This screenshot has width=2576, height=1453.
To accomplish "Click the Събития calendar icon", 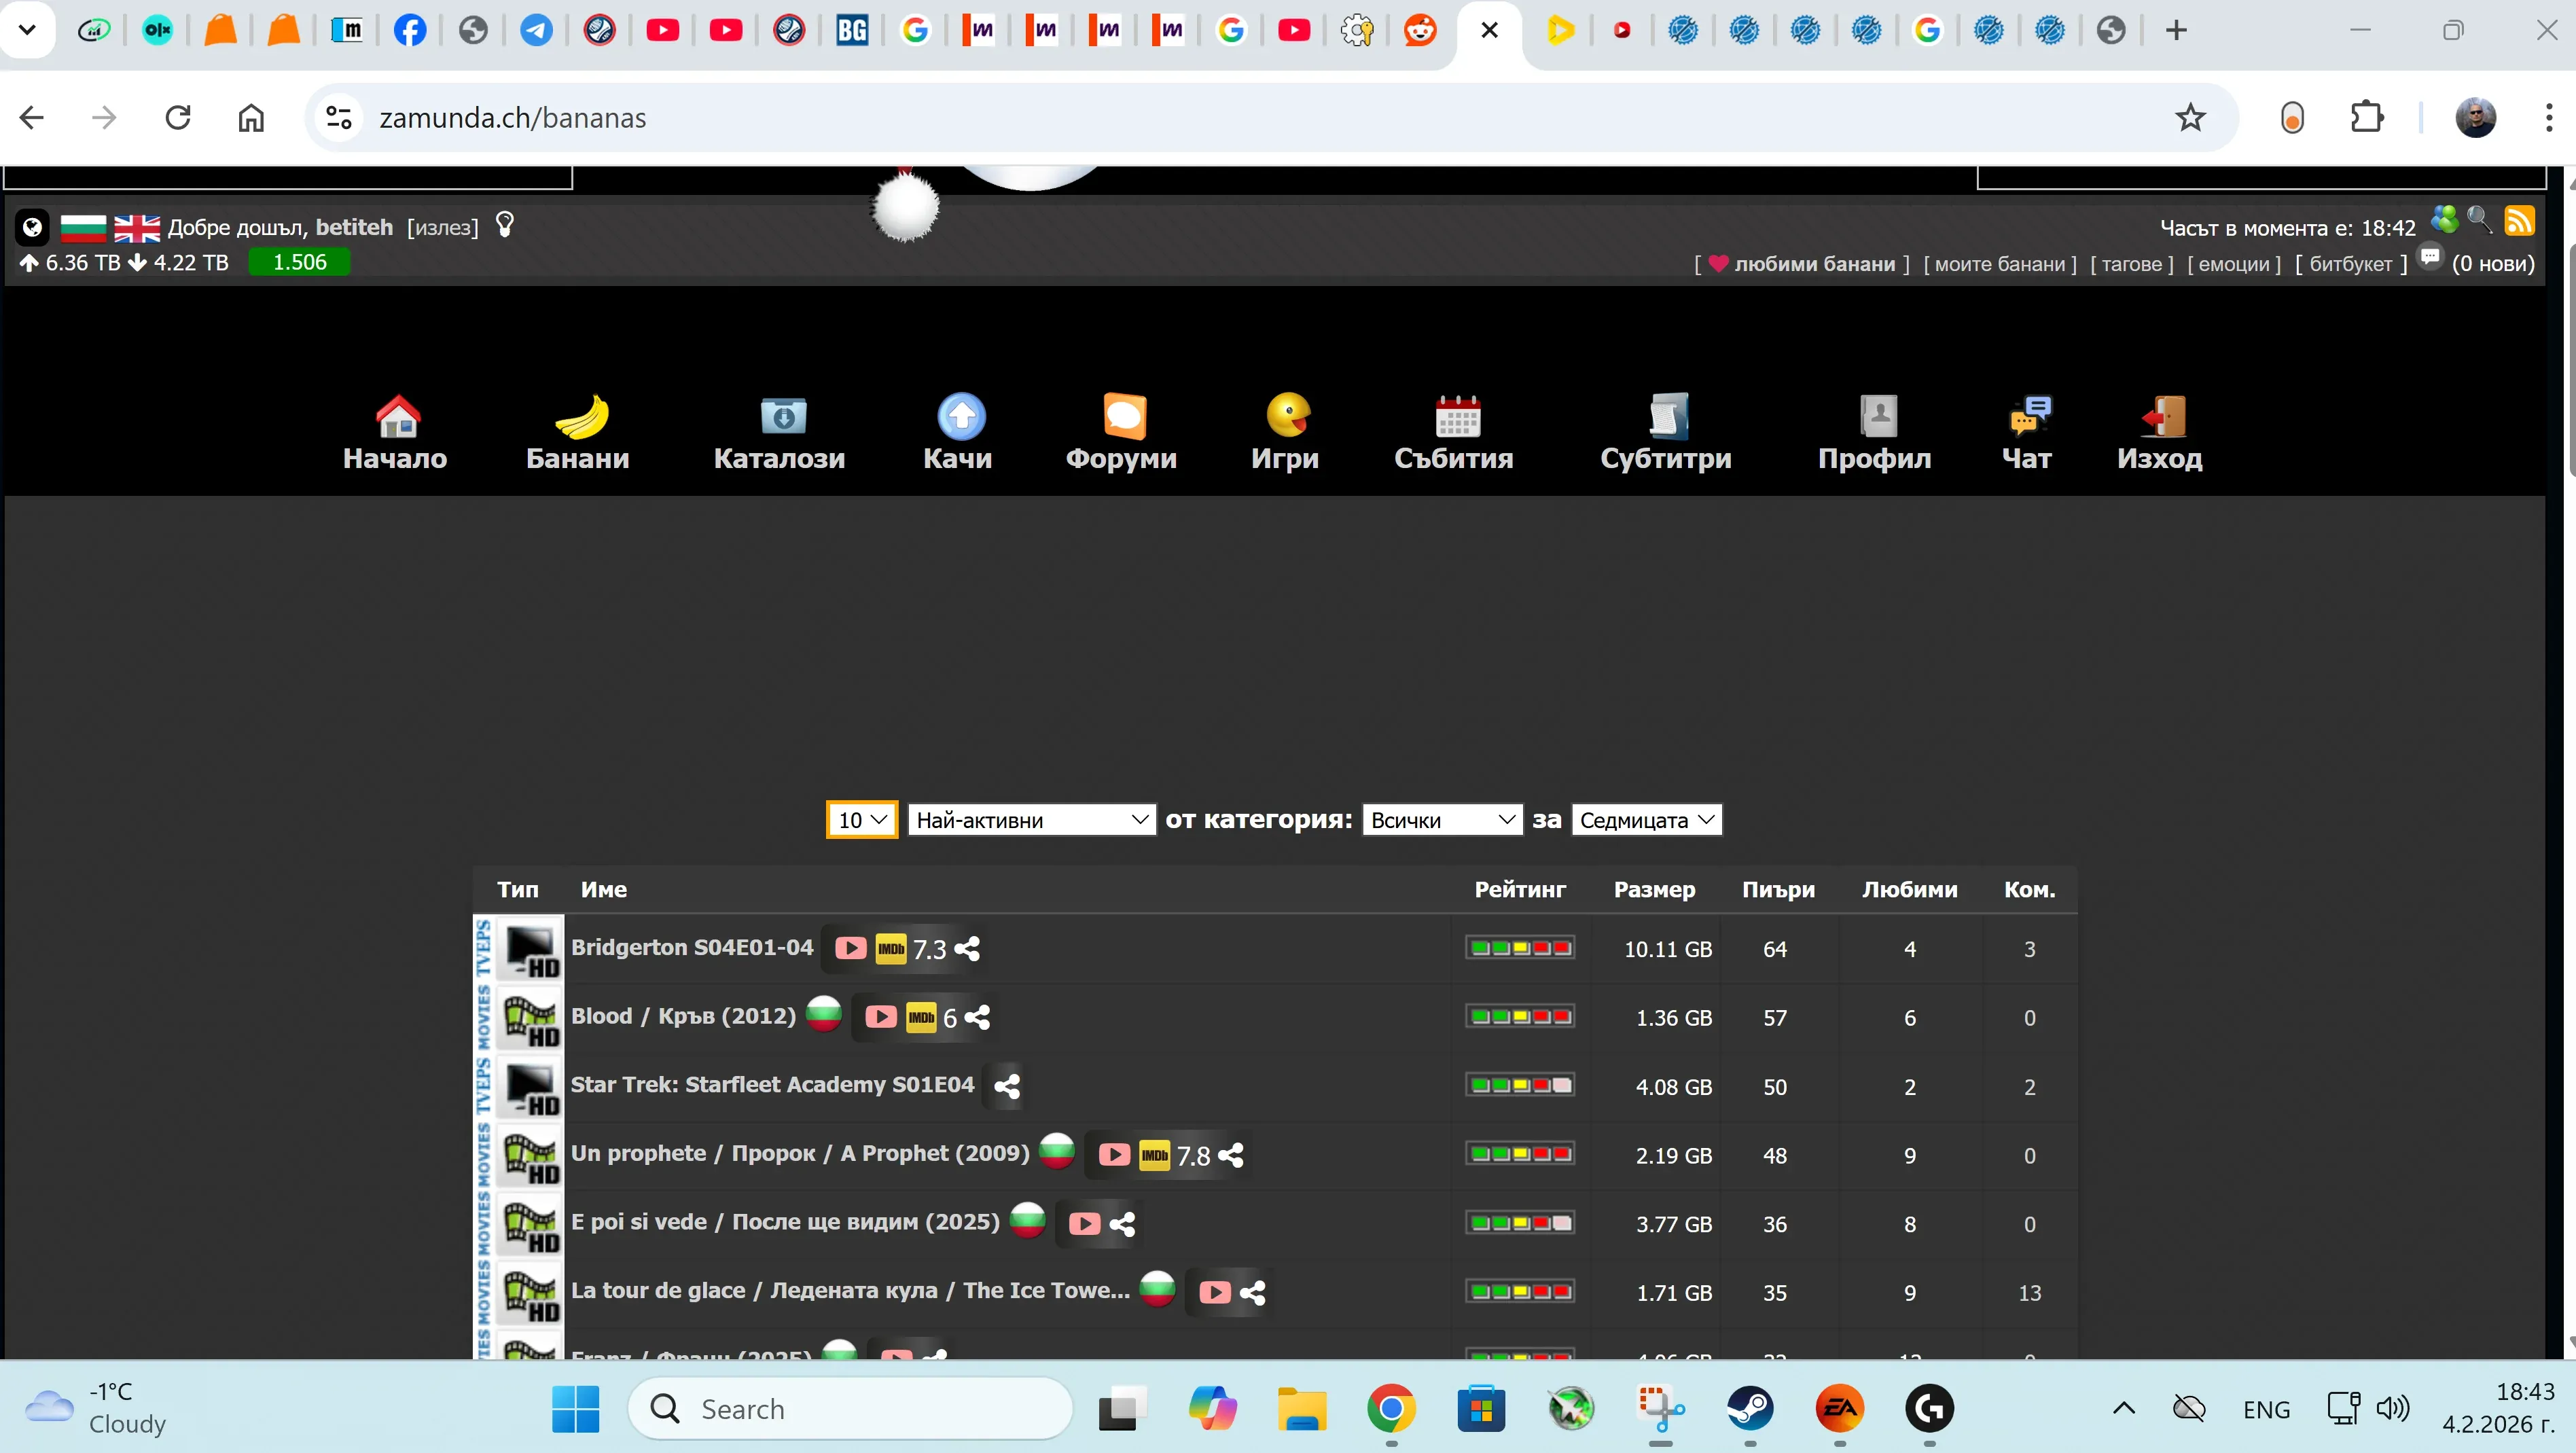I will (x=1457, y=416).
